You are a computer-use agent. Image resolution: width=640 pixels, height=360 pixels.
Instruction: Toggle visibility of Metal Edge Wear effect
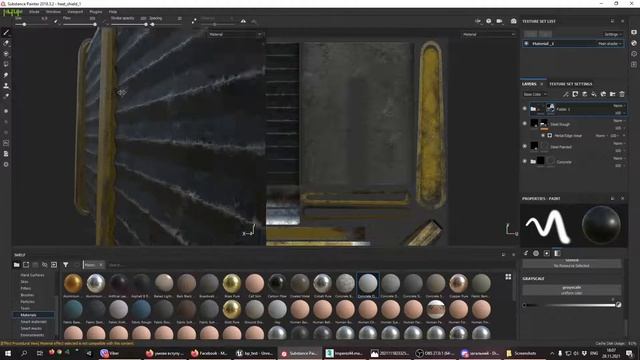[x=543, y=136]
